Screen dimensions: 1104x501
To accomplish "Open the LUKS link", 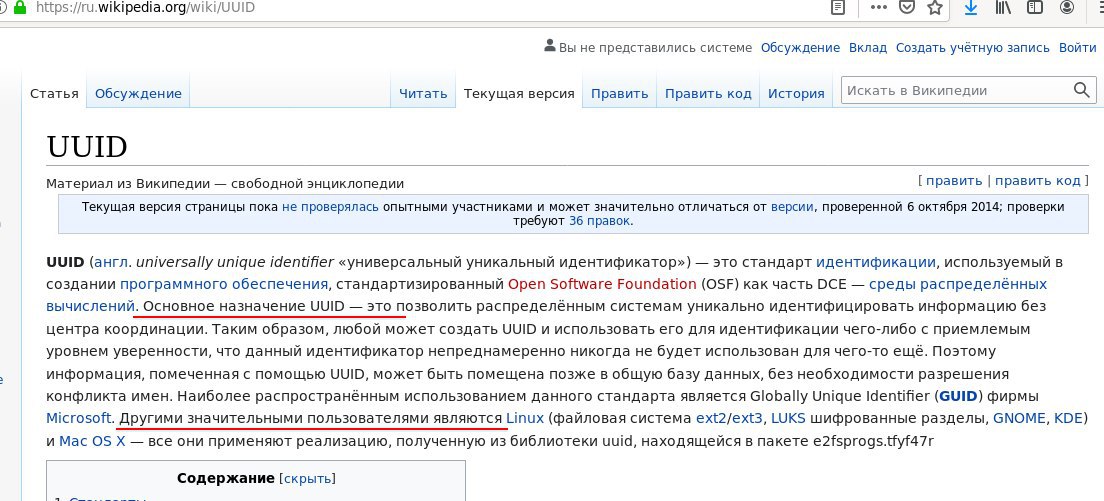I will (x=789, y=418).
